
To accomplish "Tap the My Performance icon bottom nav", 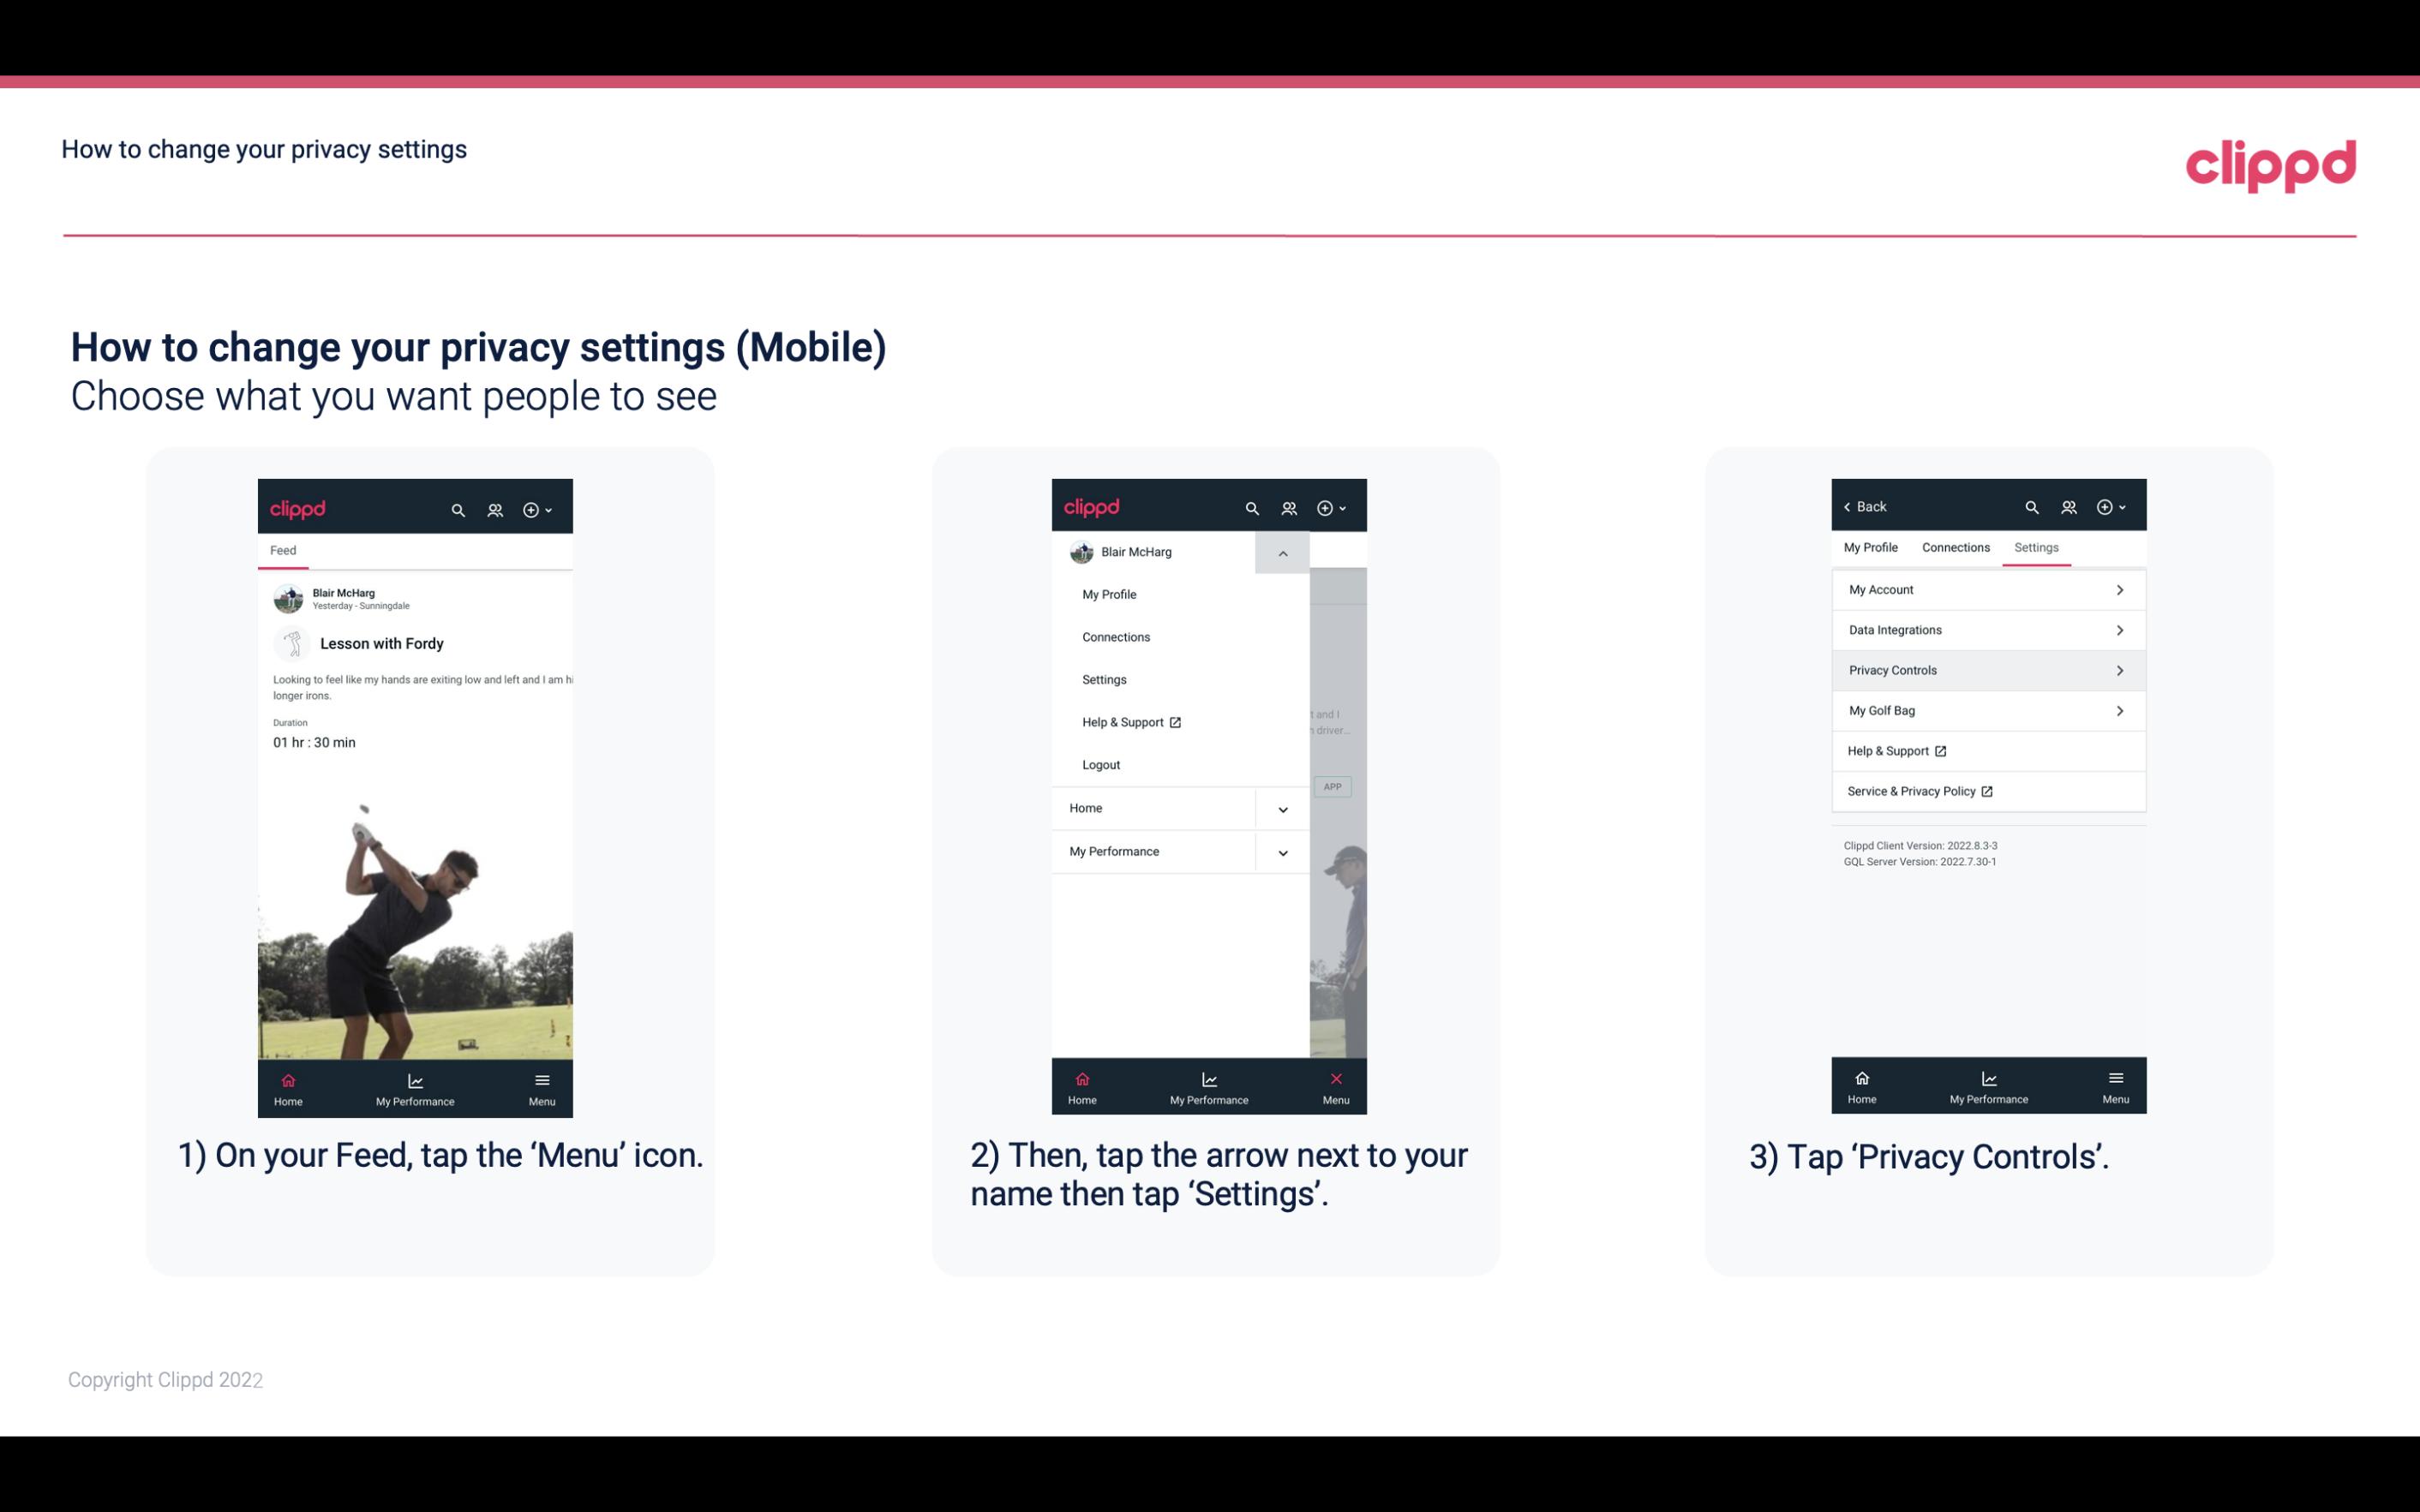I will 416,1085.
